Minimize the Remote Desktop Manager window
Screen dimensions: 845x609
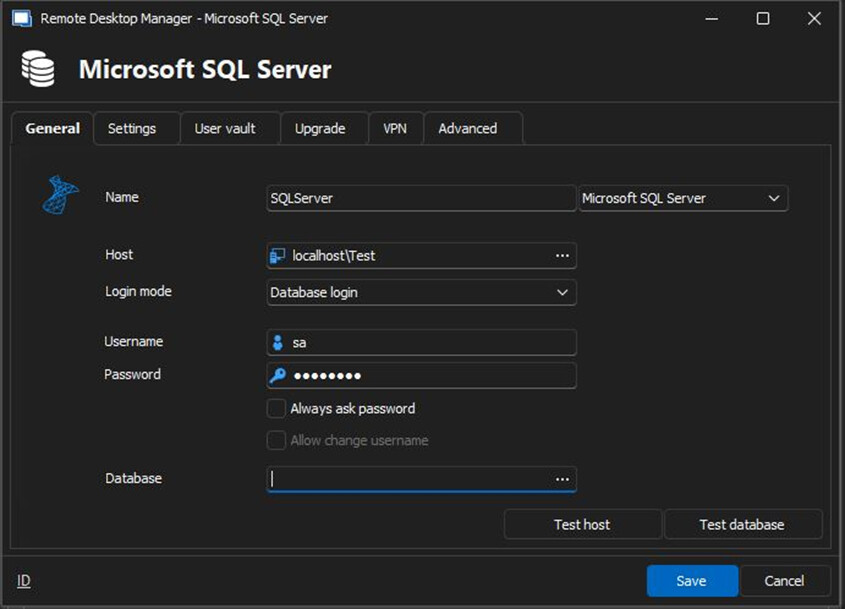pyautogui.click(x=712, y=18)
